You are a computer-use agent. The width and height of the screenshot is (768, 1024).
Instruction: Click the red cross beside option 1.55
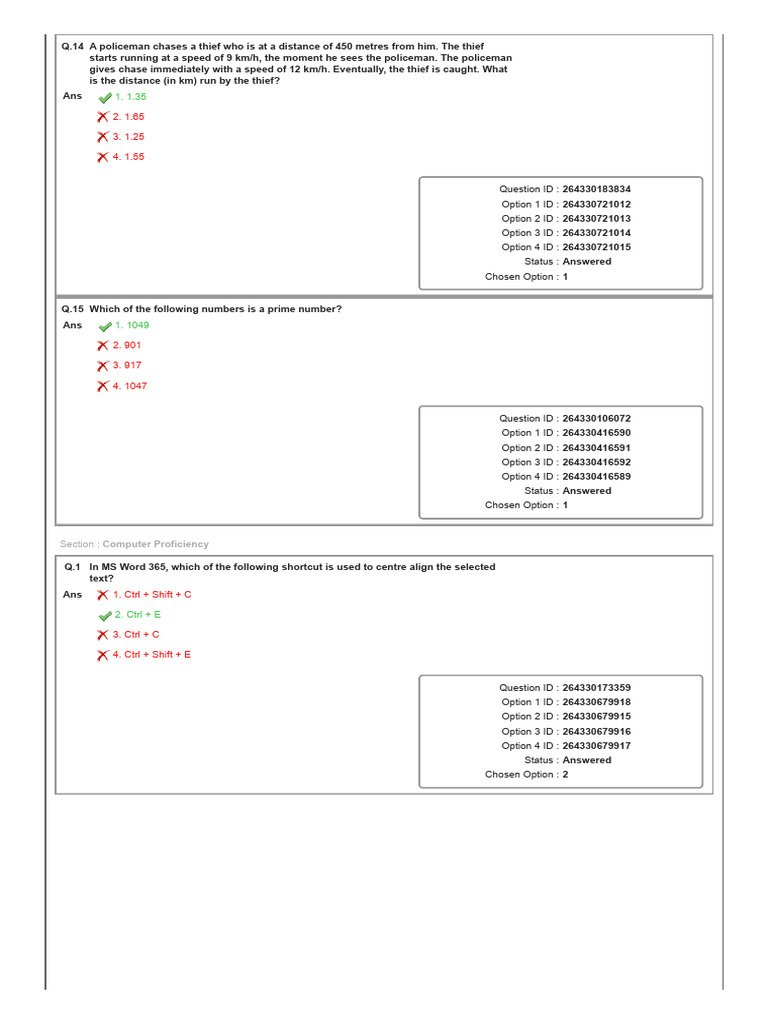tap(103, 157)
